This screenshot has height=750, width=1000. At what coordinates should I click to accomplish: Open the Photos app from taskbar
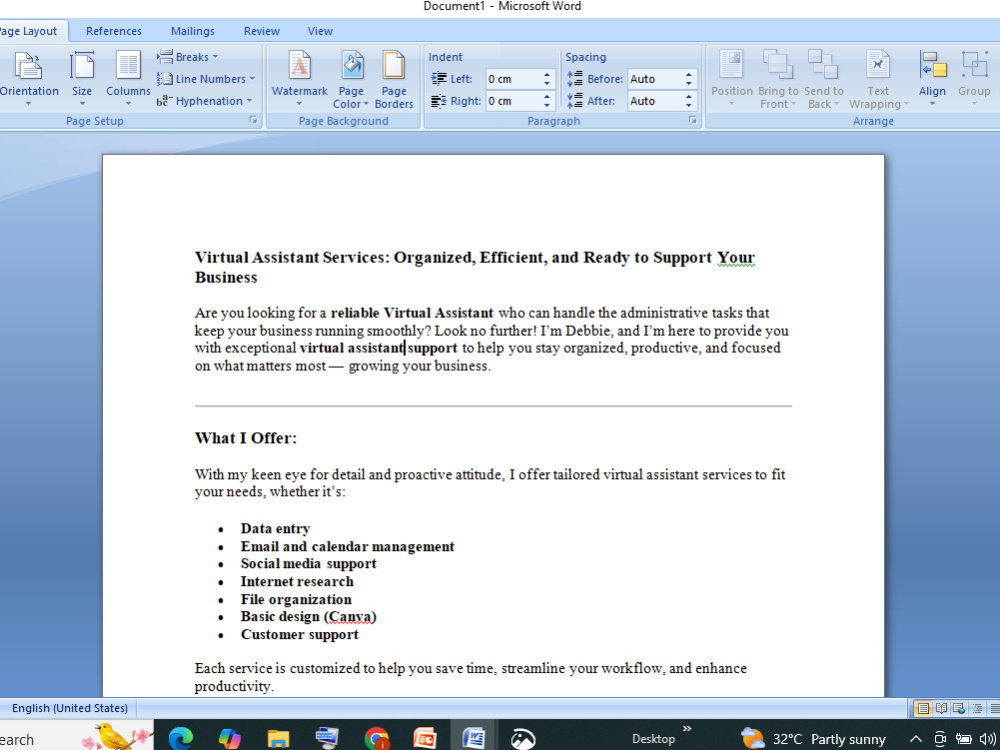coord(523,738)
